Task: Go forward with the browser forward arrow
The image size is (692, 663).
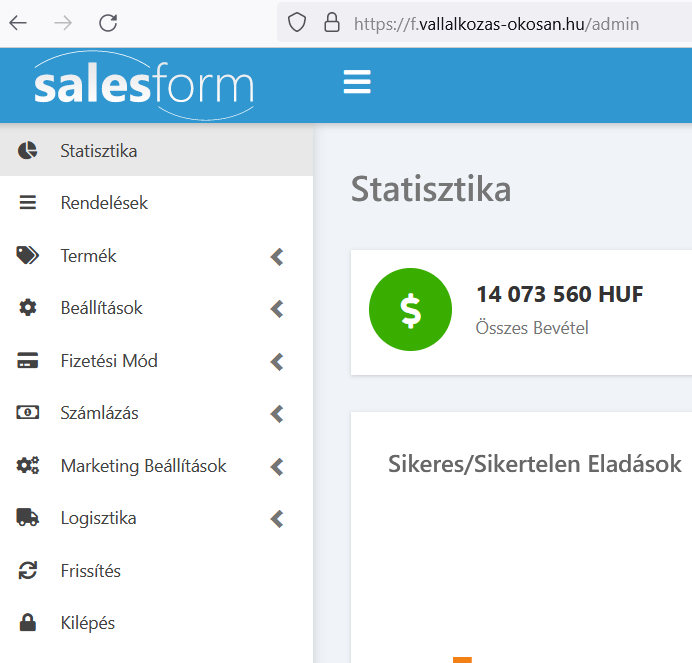Action: tap(63, 23)
